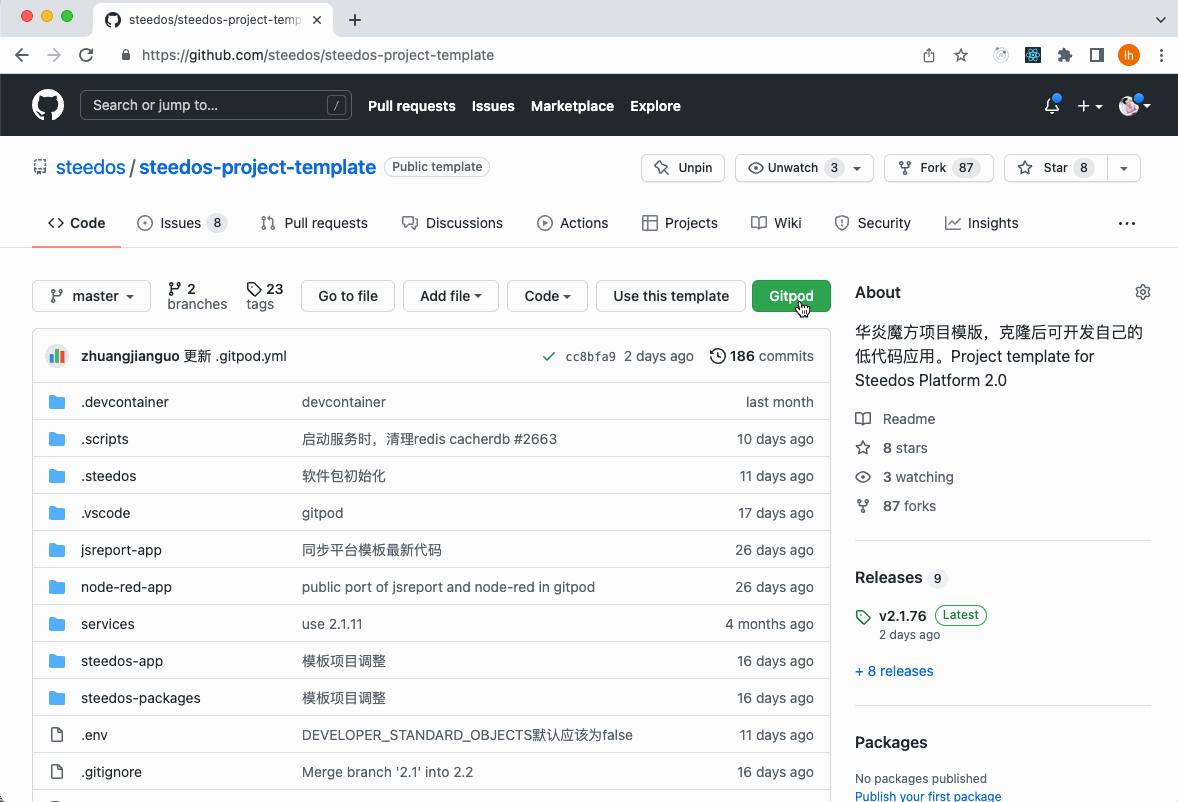Open the About settings gear
The image size is (1178, 802).
pos(1143,292)
